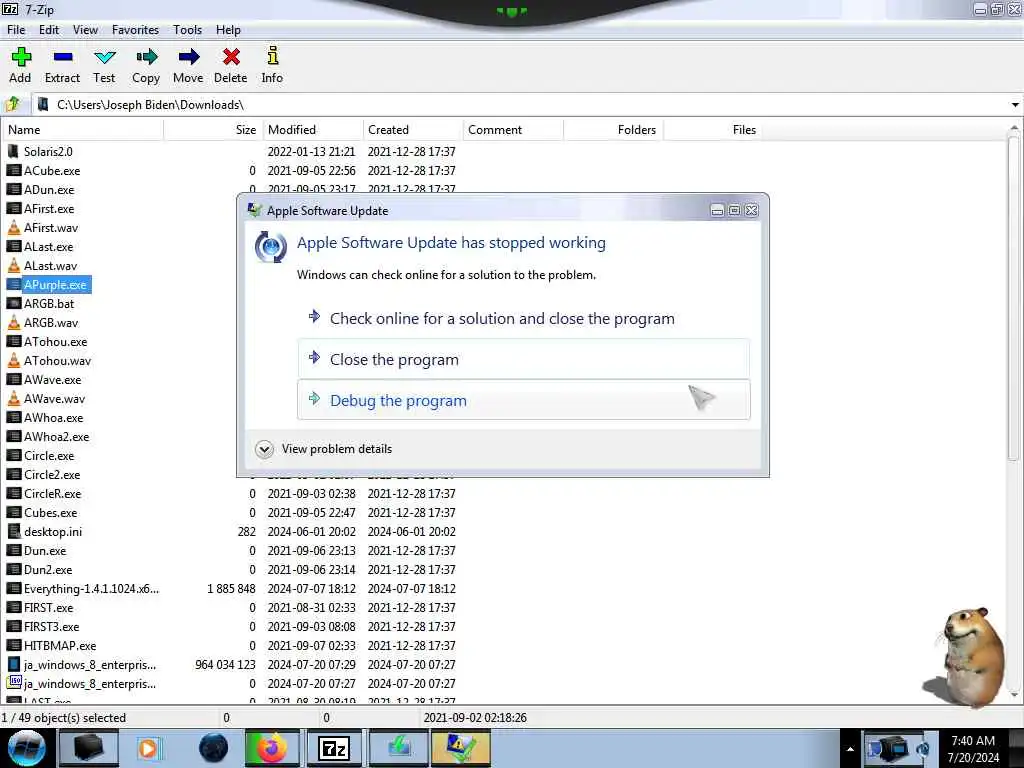Select the AWave.wav file icon
The height and width of the screenshot is (768, 1024).
[x=14, y=398]
